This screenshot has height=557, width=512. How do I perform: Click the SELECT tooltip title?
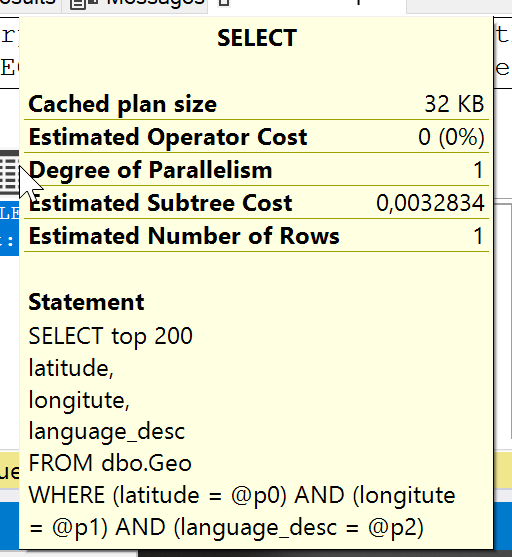(257, 38)
